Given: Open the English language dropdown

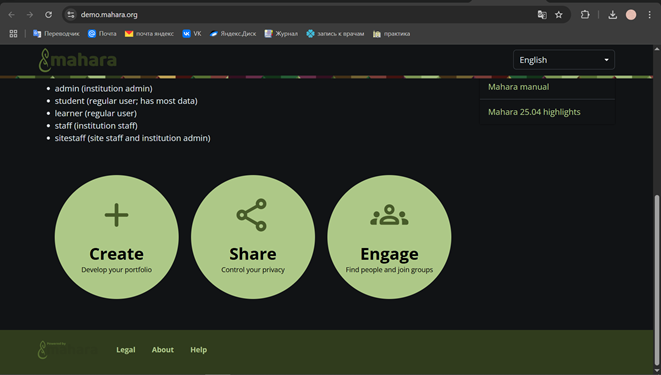Looking at the screenshot, I should [564, 60].
